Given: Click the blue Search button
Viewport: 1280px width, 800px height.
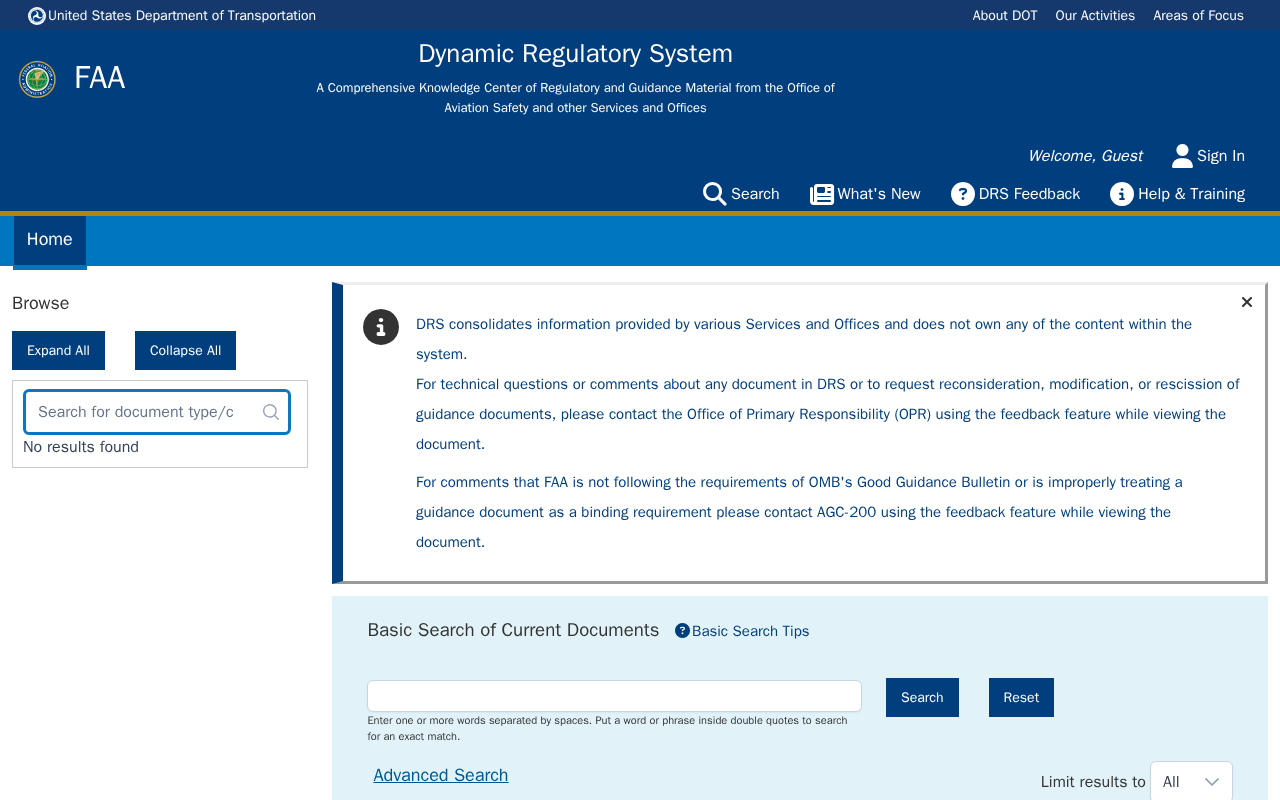Looking at the screenshot, I should pos(922,698).
